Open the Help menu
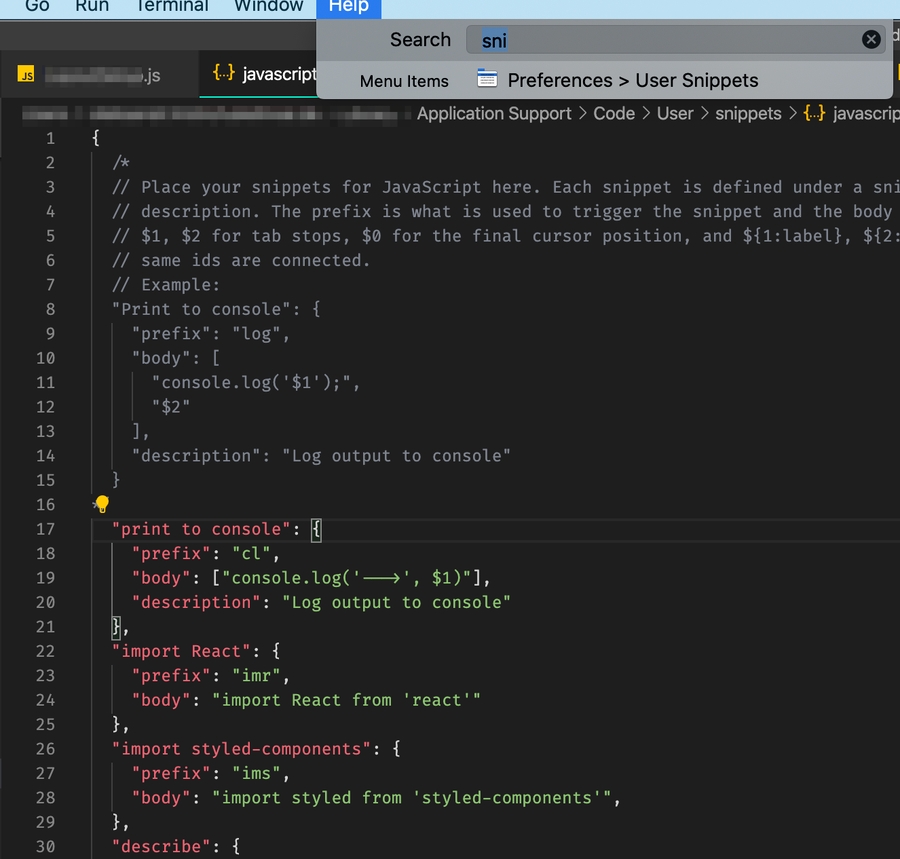The height and width of the screenshot is (859, 900). [x=348, y=6]
